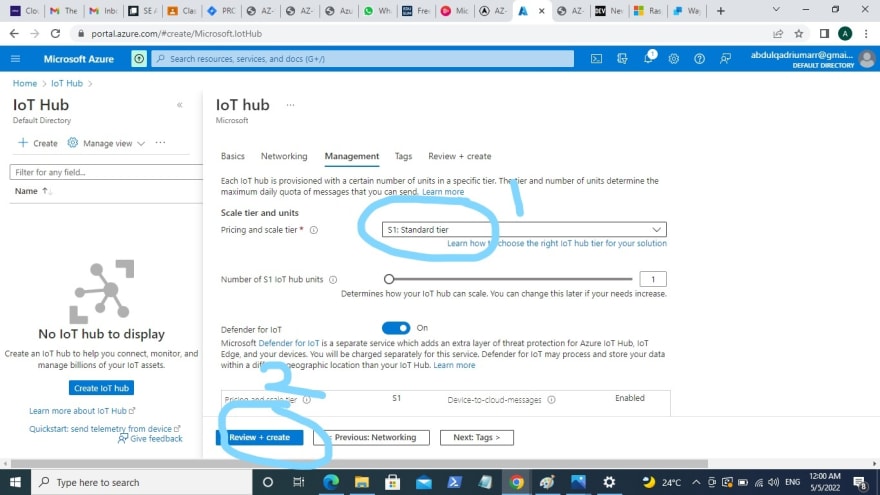Open ellipsis menu next to IoT hub title
This screenshot has height=495, width=880.
(x=290, y=105)
